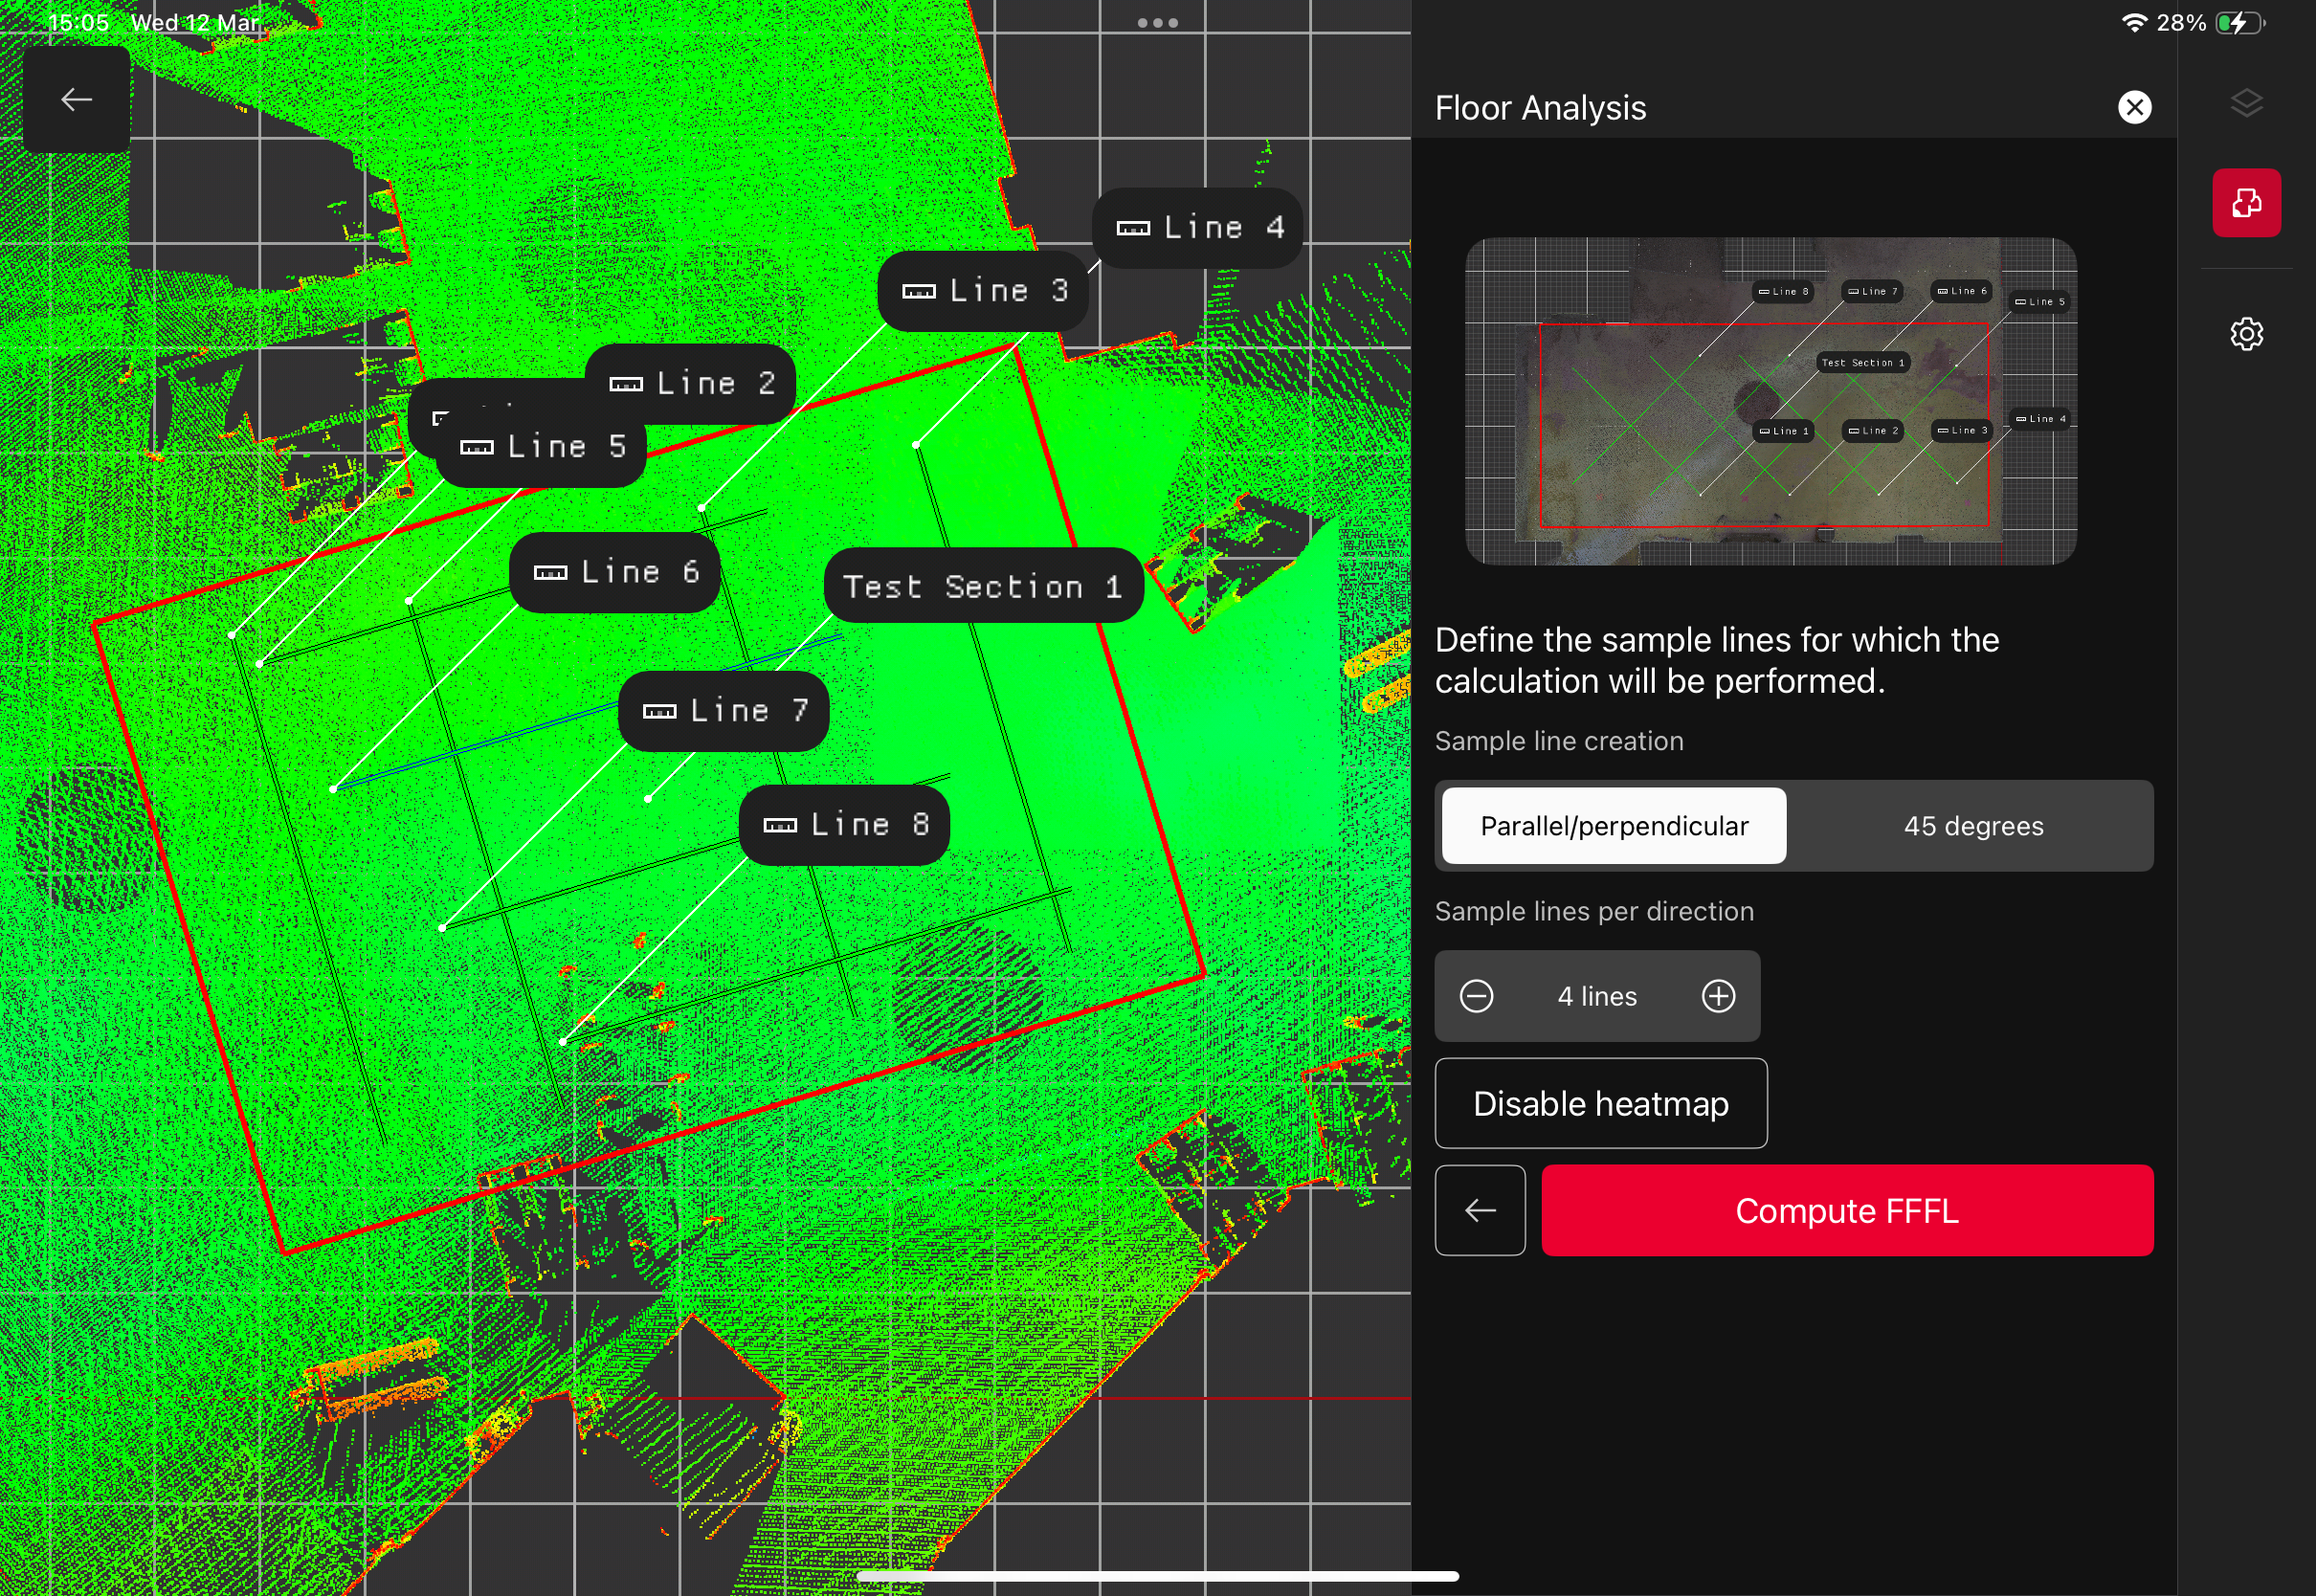
Task: Open the floor overview thumbnail preview
Action: click(1770, 401)
